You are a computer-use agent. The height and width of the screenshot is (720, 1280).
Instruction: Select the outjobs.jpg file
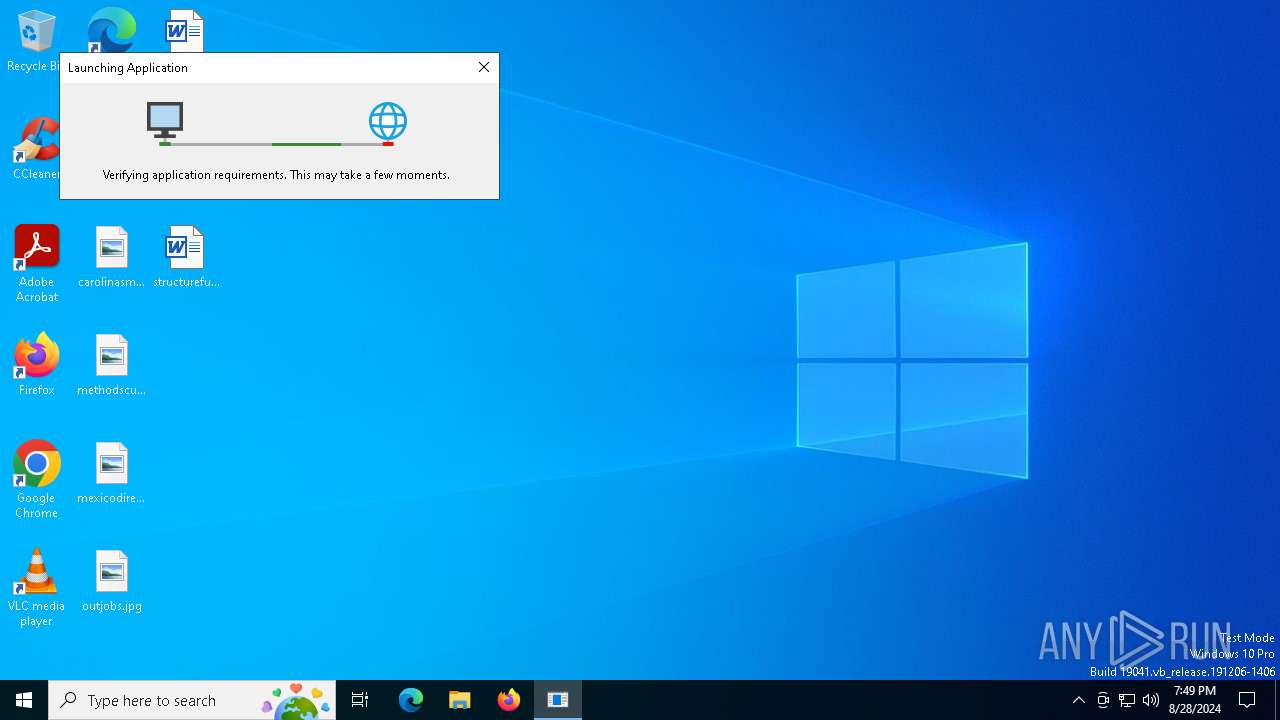click(x=111, y=581)
